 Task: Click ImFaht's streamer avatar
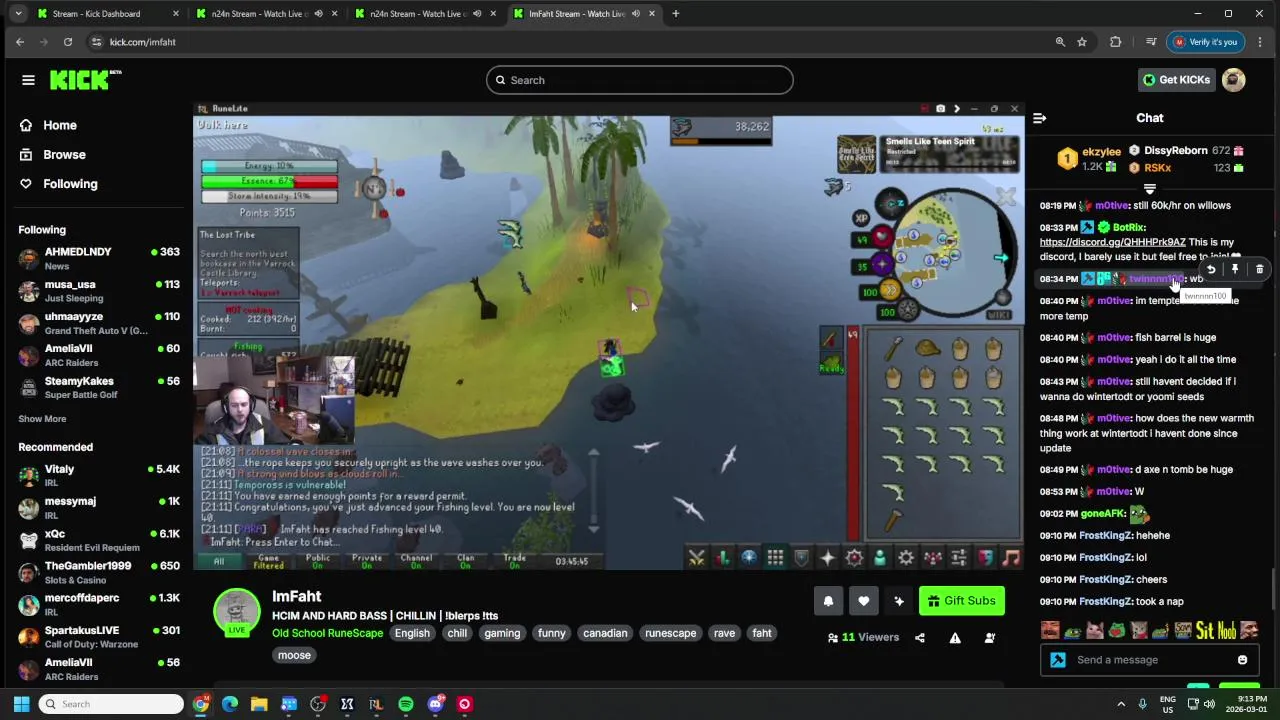(236, 613)
